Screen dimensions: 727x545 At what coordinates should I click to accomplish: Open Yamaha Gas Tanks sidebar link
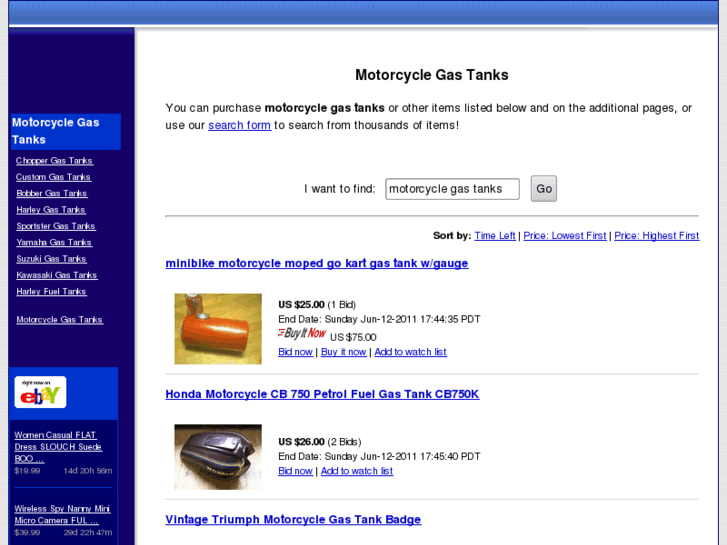click(x=54, y=243)
